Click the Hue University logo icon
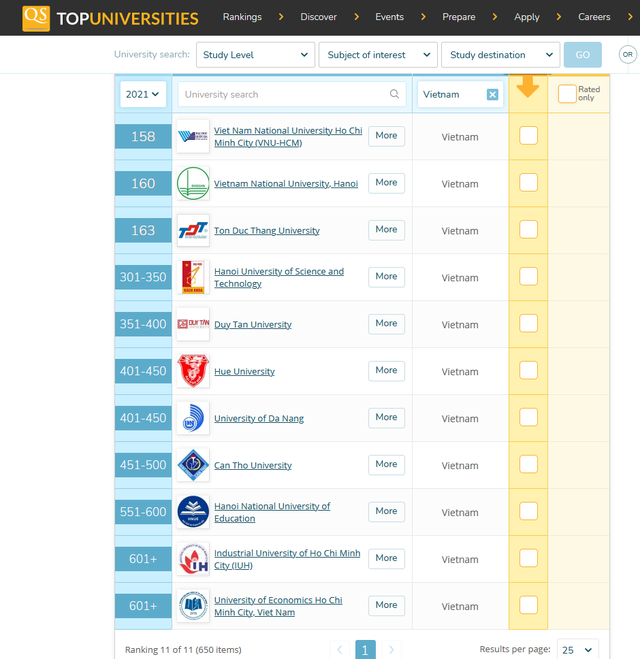This screenshot has height=659, width=640. click(x=193, y=371)
